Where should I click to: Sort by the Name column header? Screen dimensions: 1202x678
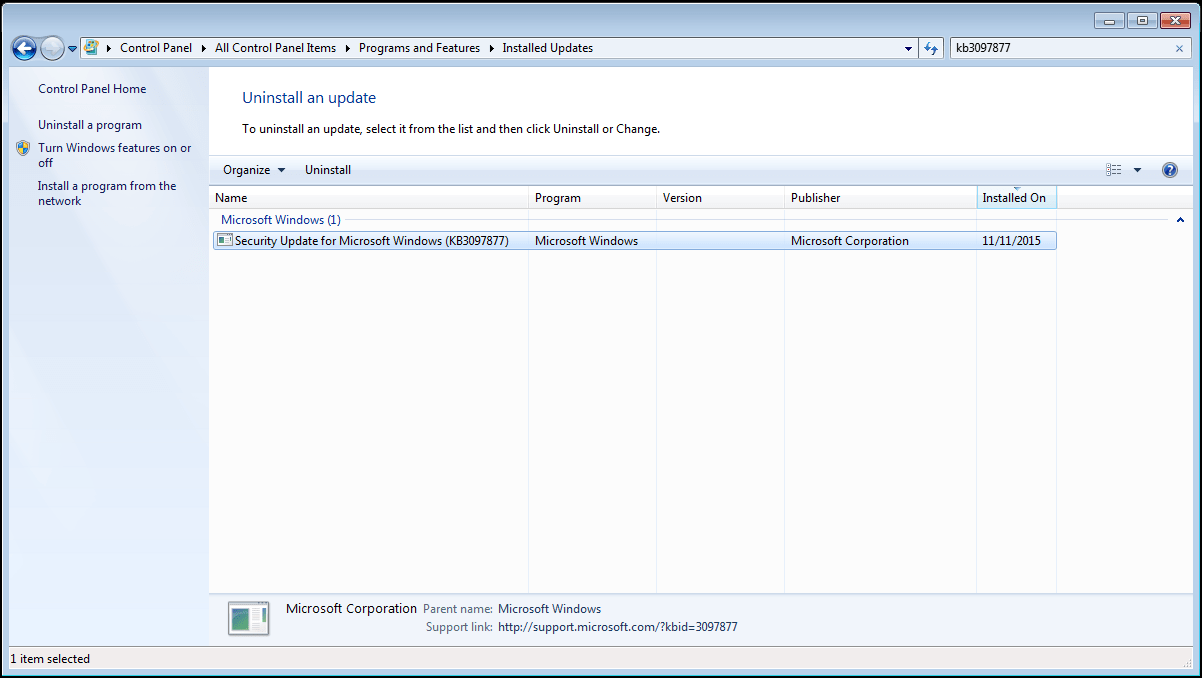pos(369,198)
